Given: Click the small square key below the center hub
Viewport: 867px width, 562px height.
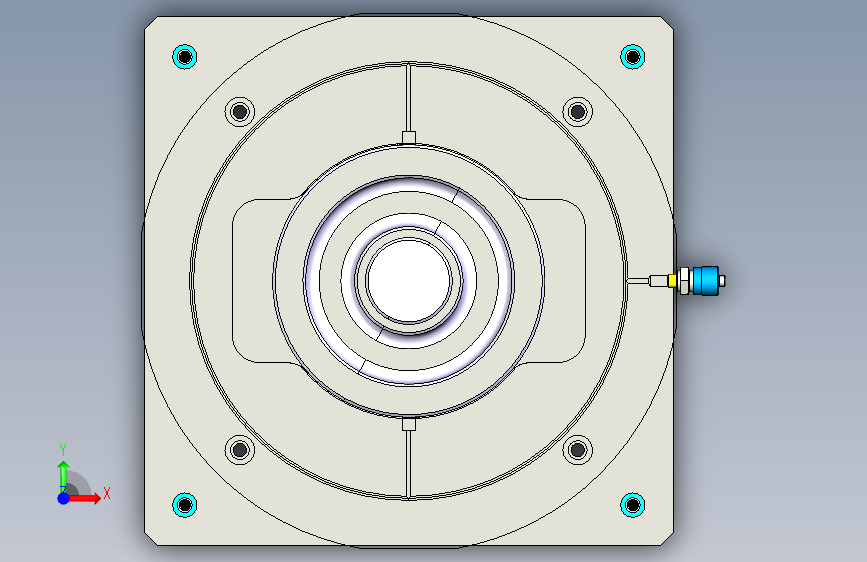Looking at the screenshot, I should (409, 424).
